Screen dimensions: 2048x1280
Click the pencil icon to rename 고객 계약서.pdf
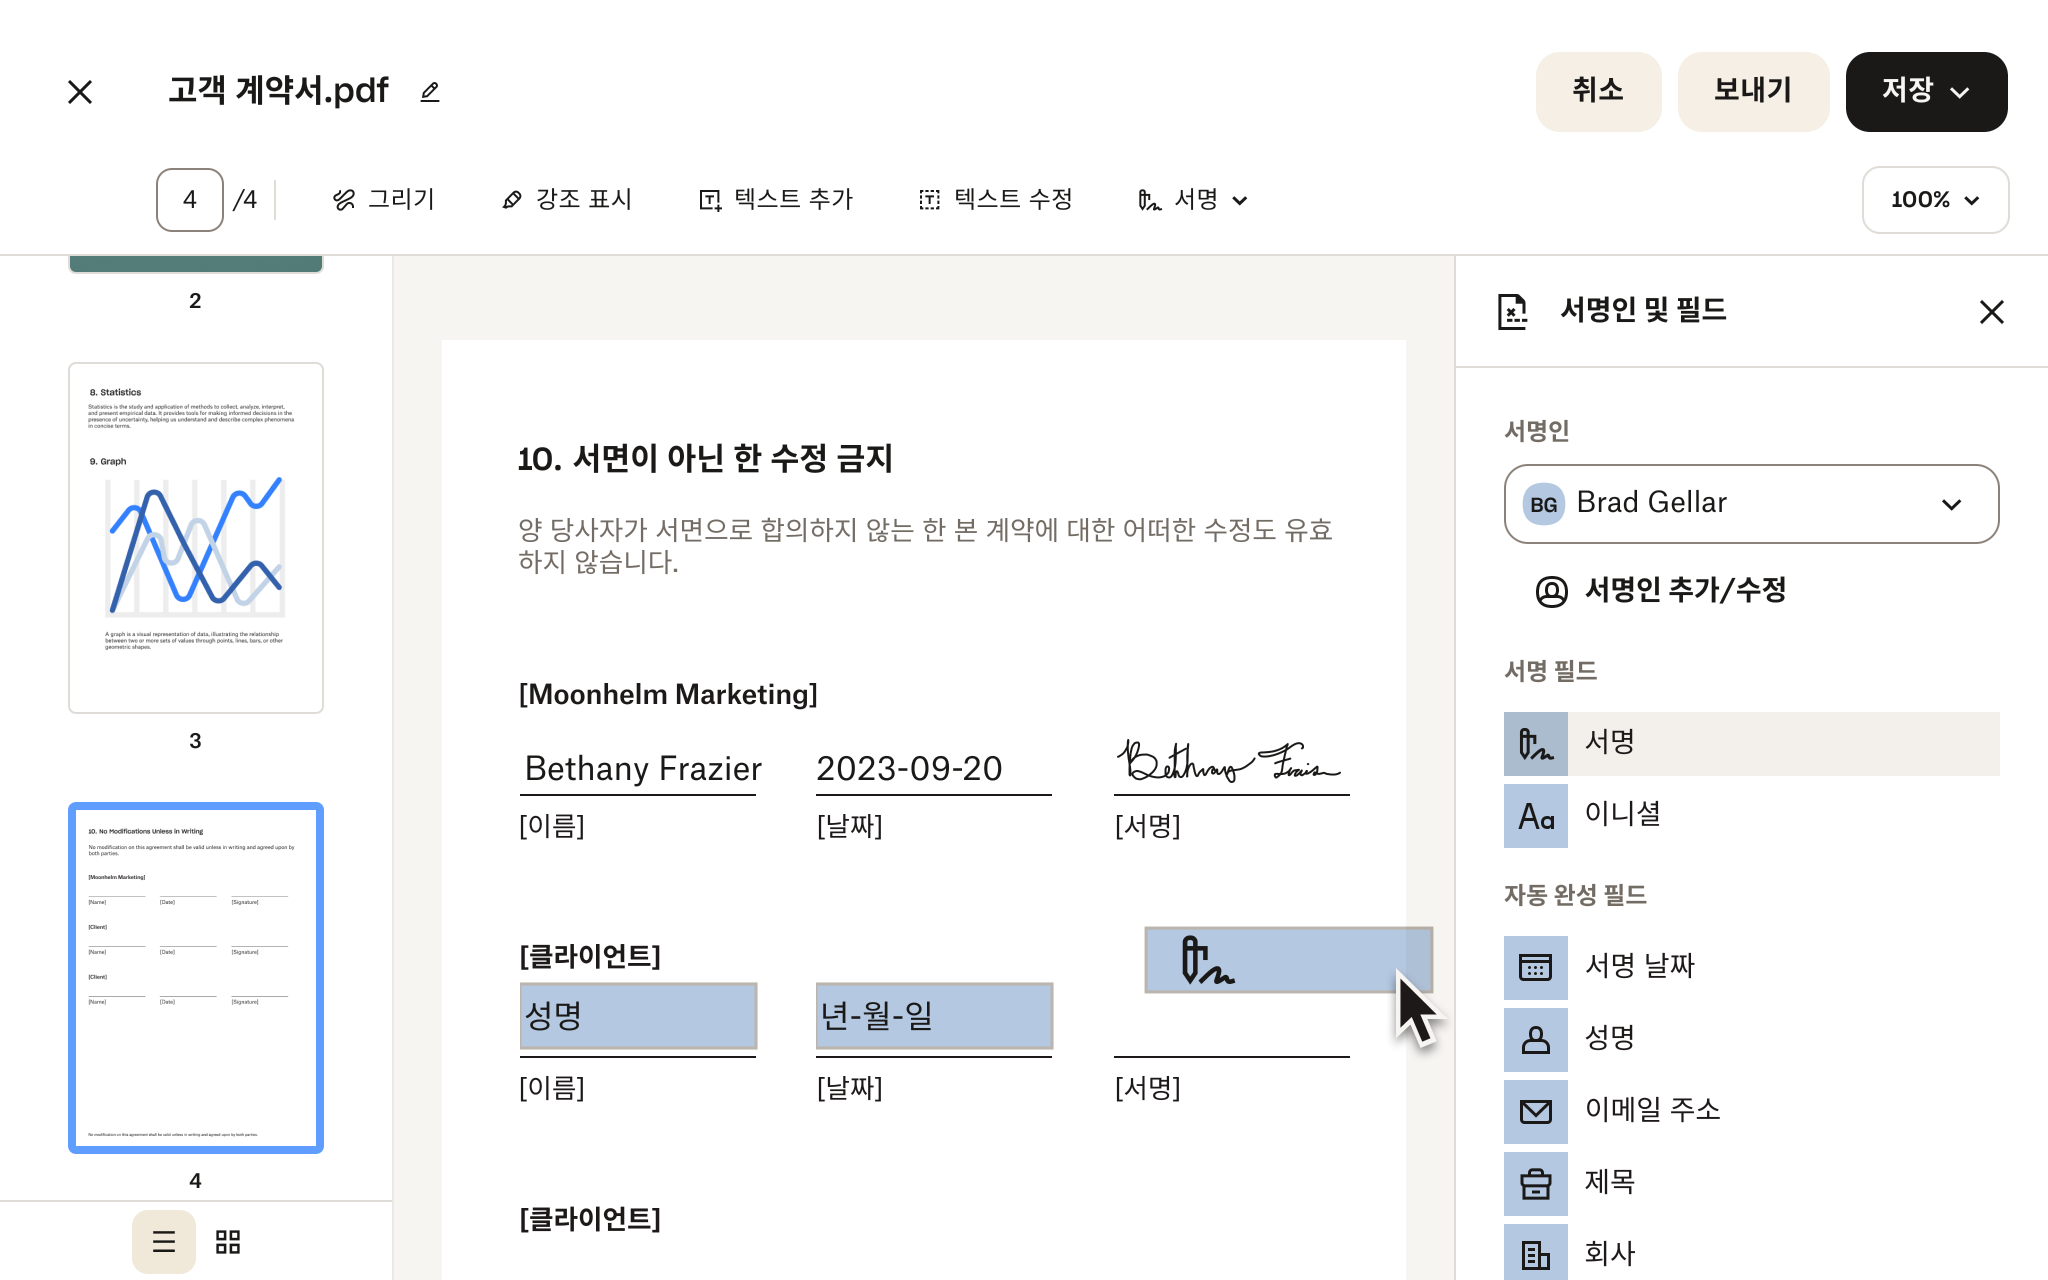[x=430, y=92]
